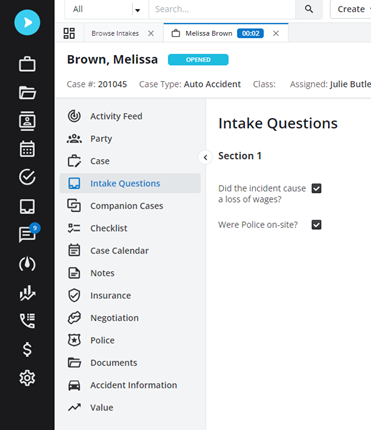Open the briefcase cases icon in sidebar
Image resolution: width=371 pixels, height=430 pixels.
(27, 64)
